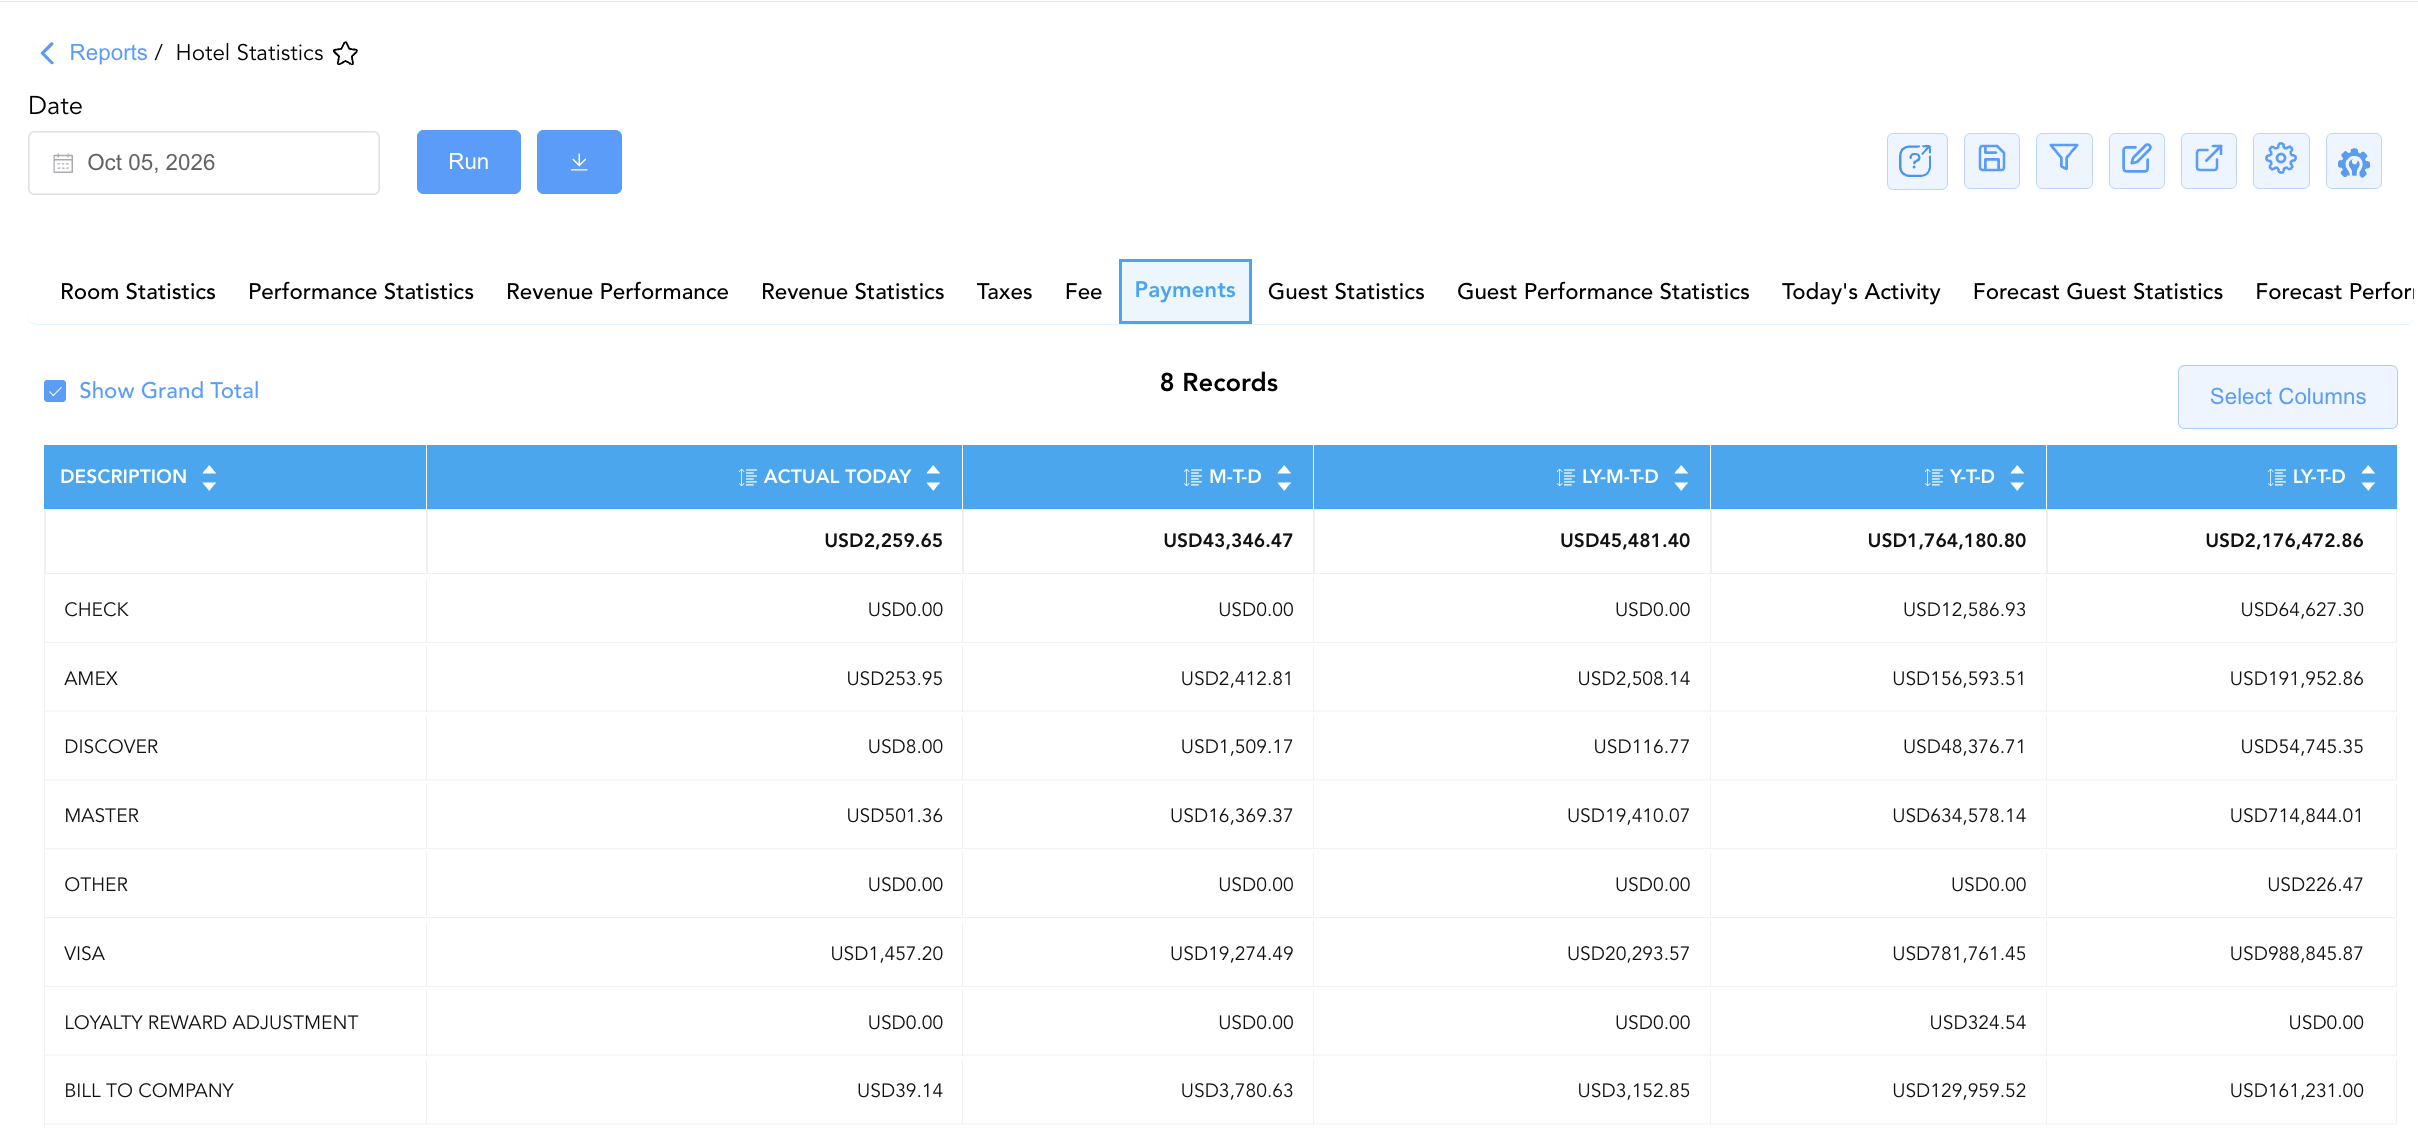This screenshot has height=1134, width=2418.
Task: Click the open-in-new-window export icon
Action: click(2208, 161)
